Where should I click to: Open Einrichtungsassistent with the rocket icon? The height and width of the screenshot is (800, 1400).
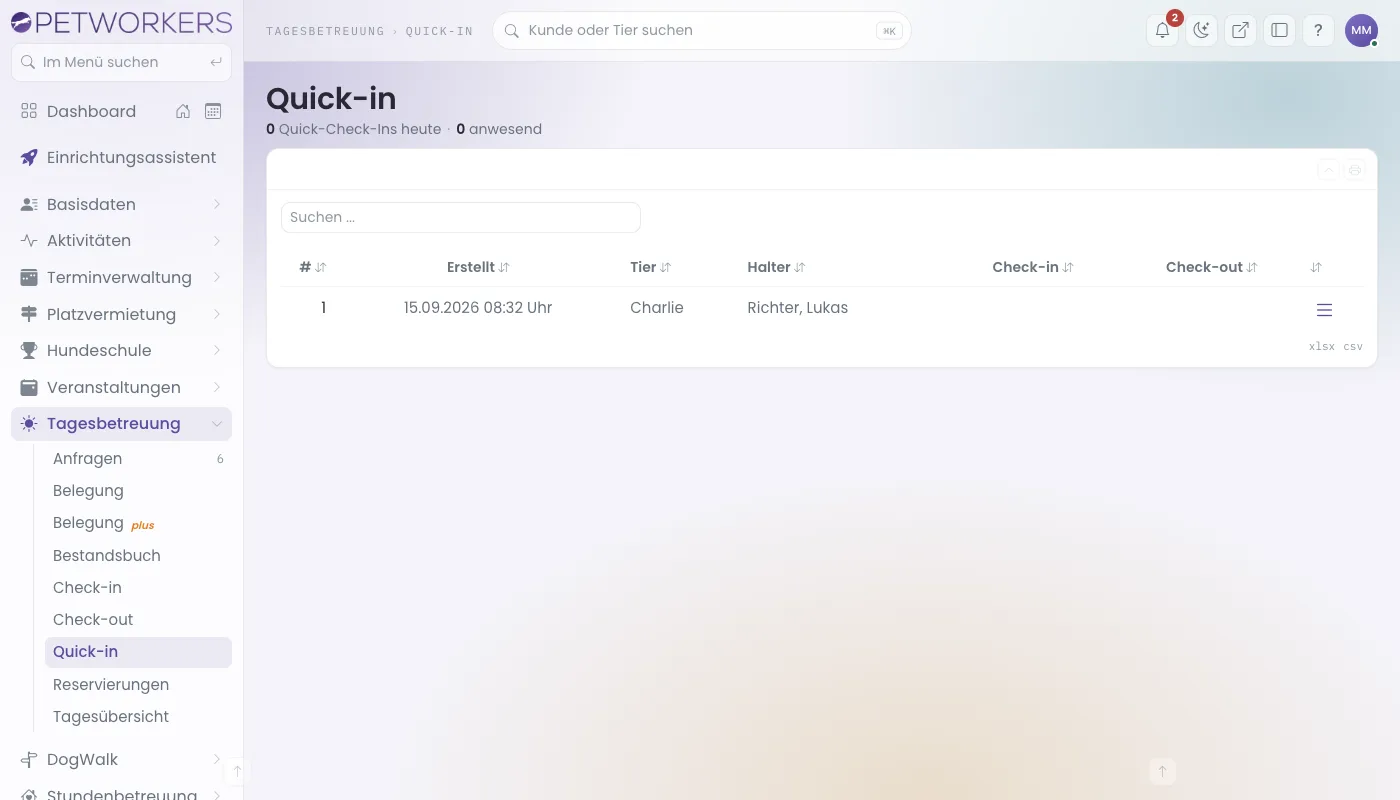[121, 157]
